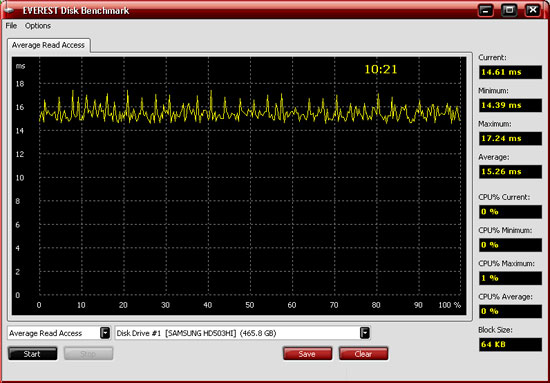Viewport: 550px width, 383px height.
Task: Expand the Average Read Access test dropdown arrow
Action: coord(105,333)
